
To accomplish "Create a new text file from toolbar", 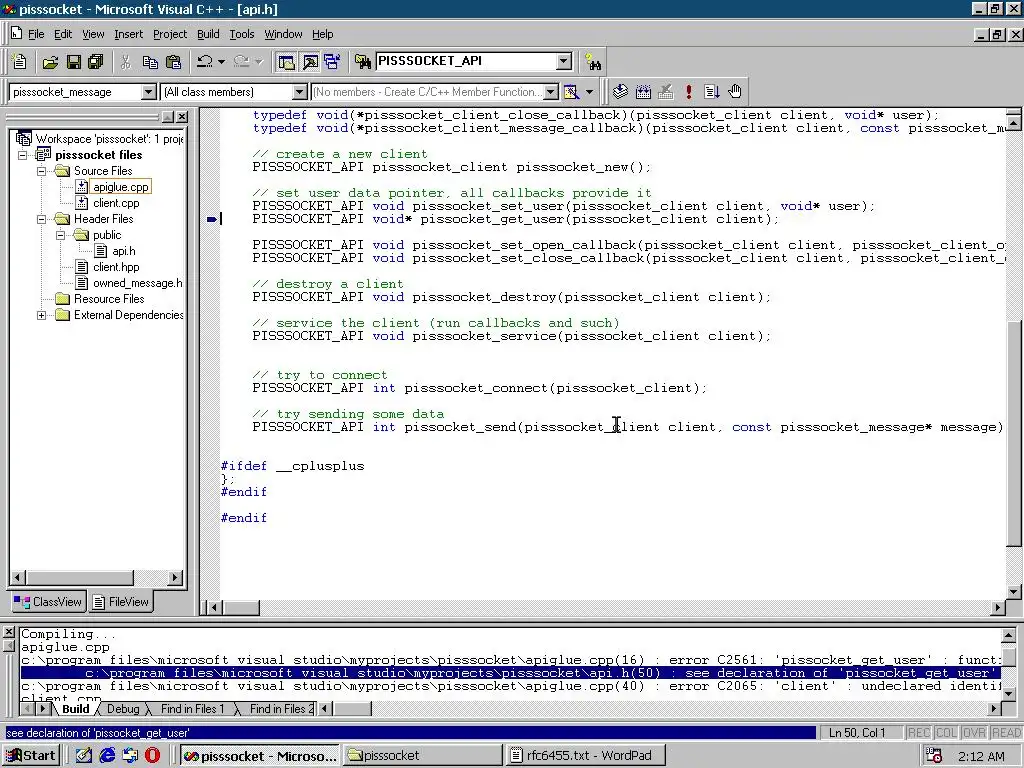I will pos(20,62).
